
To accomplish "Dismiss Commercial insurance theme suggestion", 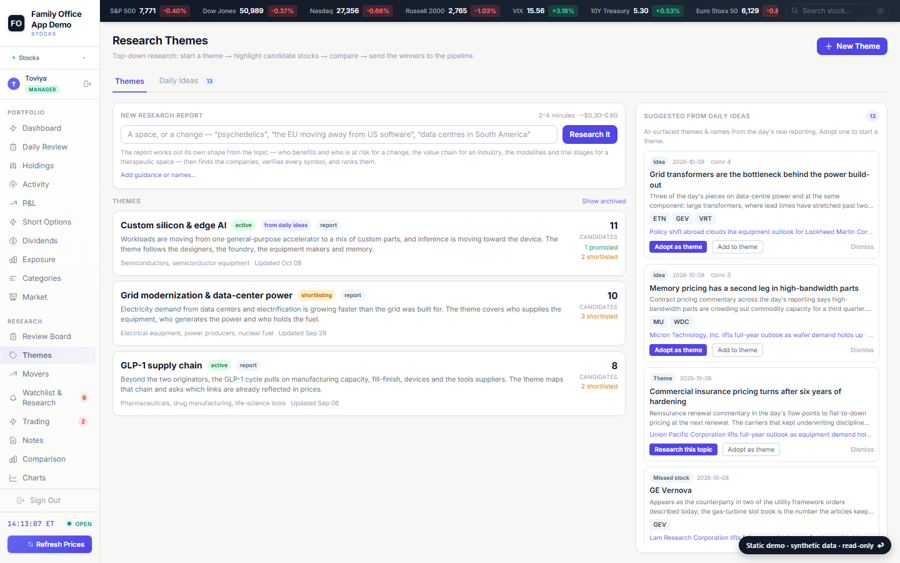I will 862,449.
